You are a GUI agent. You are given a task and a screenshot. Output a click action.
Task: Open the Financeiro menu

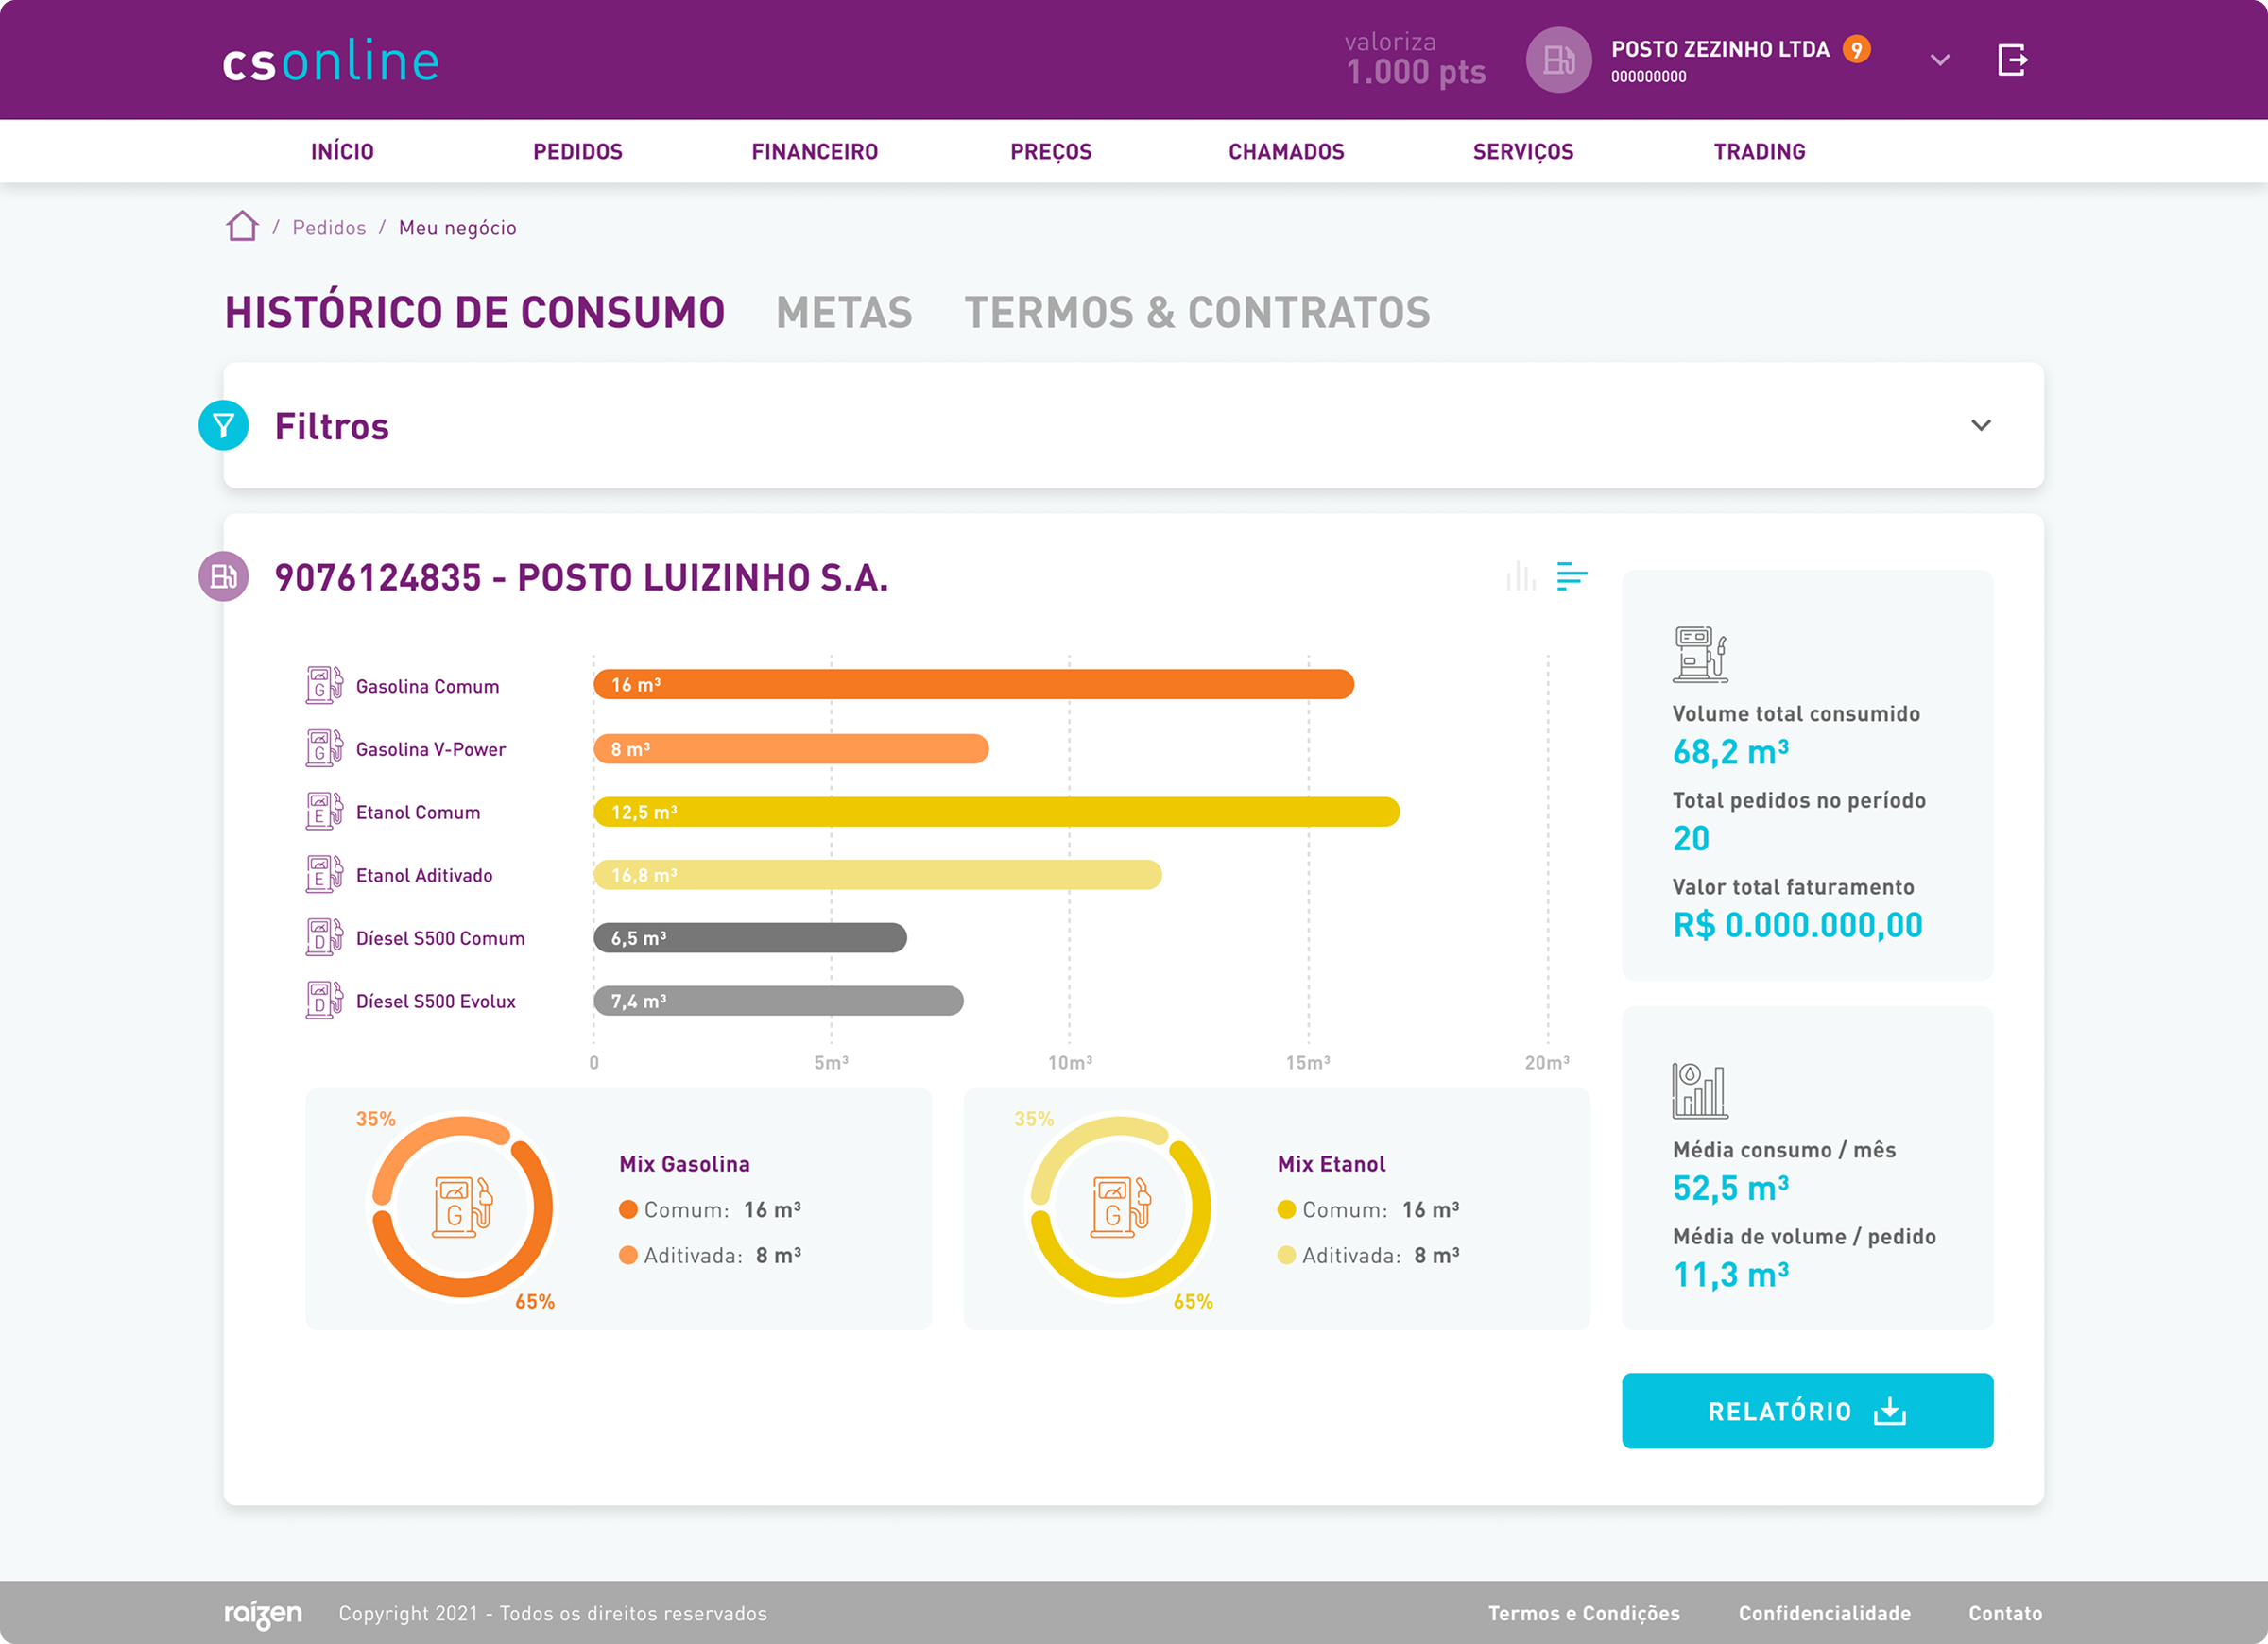tap(814, 152)
